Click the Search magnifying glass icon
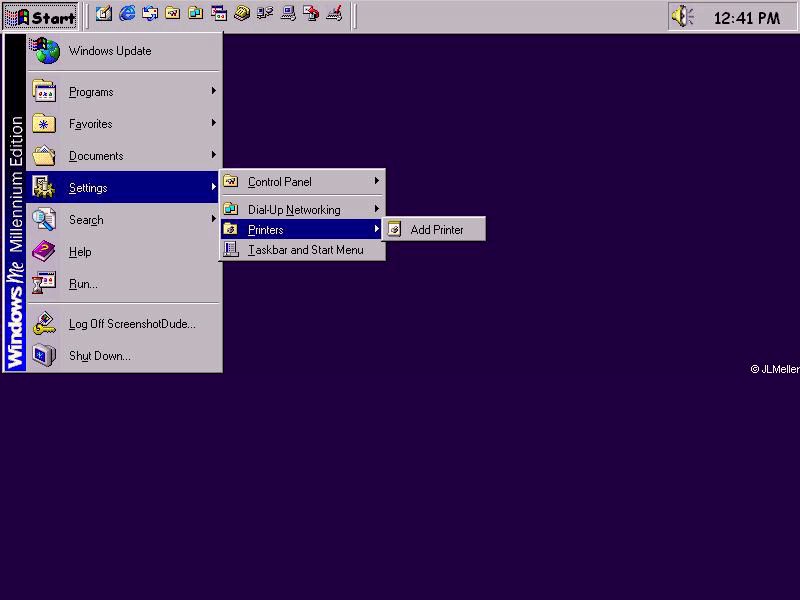 coord(44,219)
